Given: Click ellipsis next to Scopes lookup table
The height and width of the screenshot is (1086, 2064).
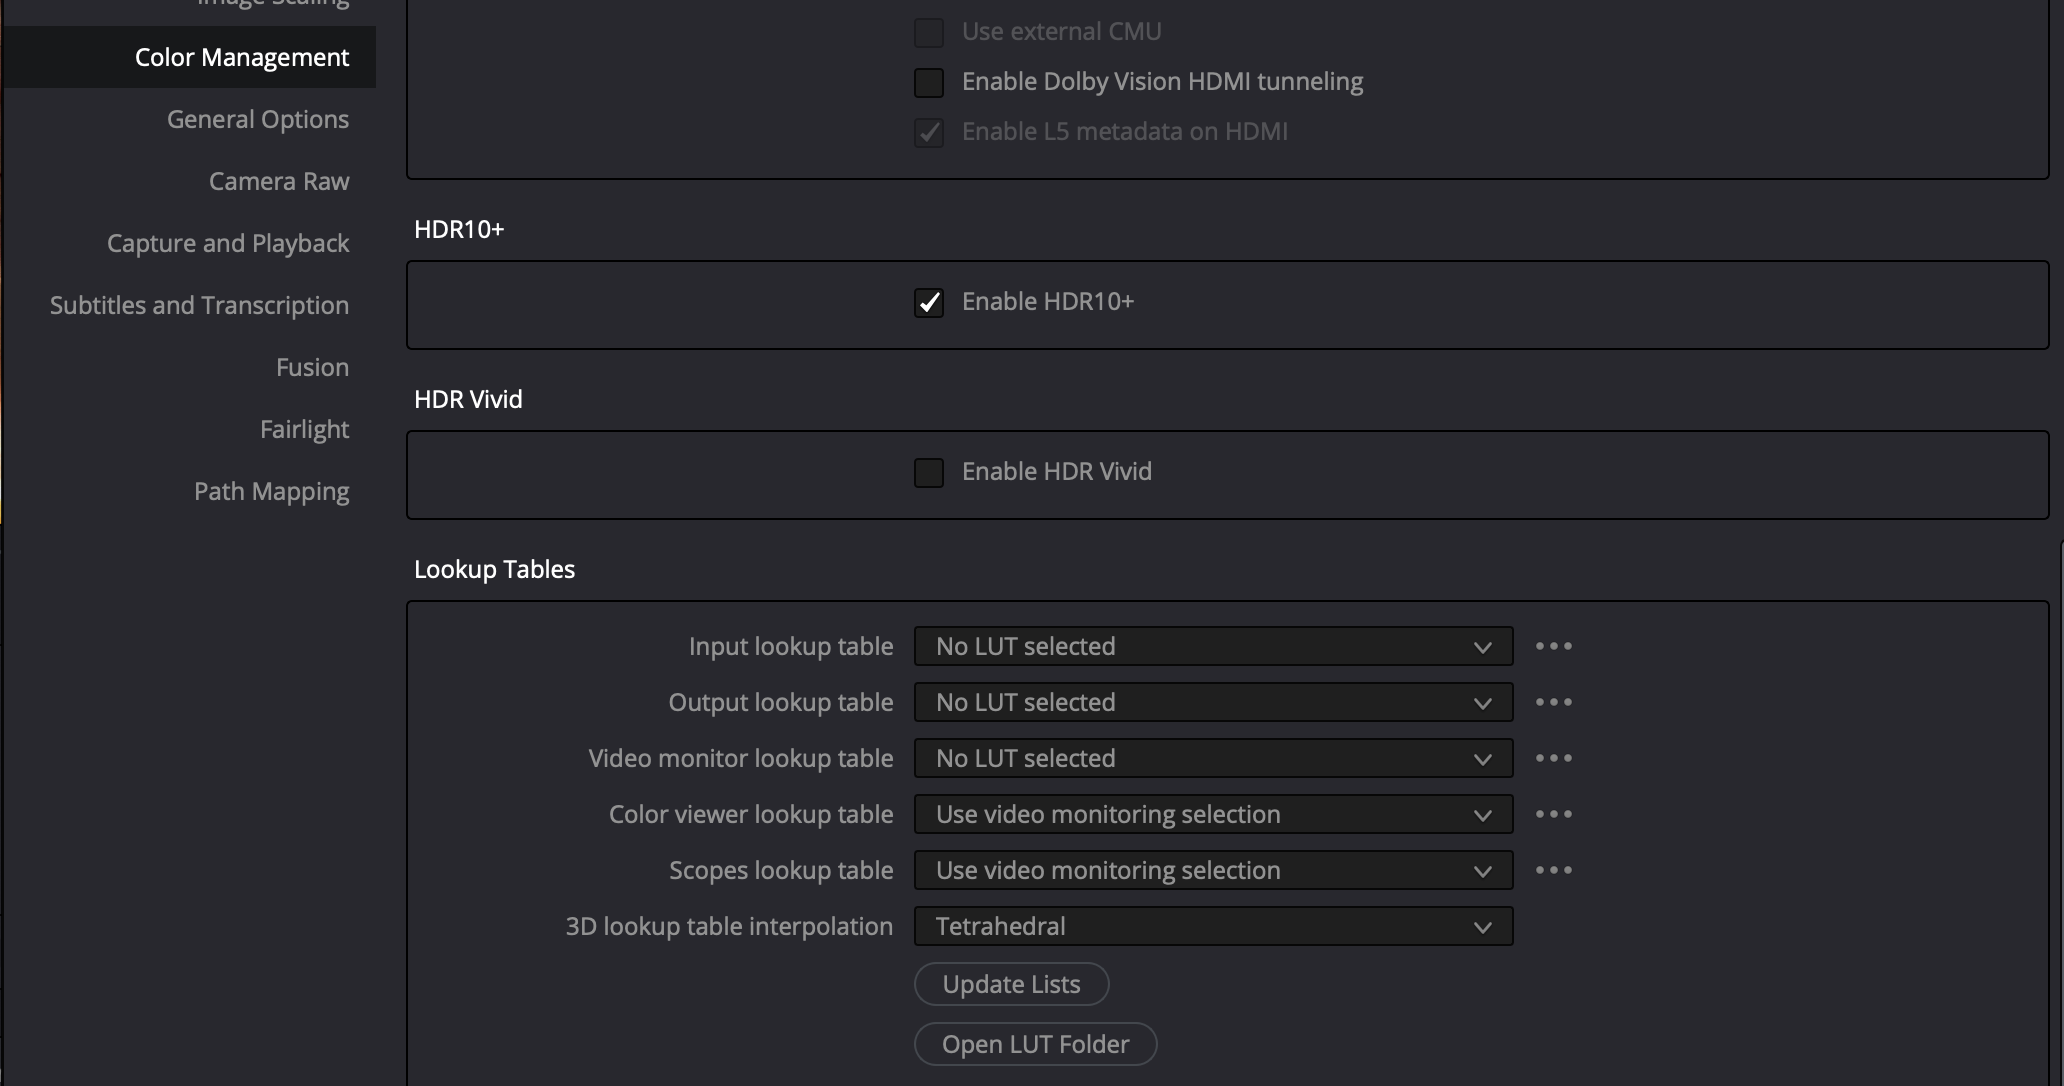Looking at the screenshot, I should 1553,871.
